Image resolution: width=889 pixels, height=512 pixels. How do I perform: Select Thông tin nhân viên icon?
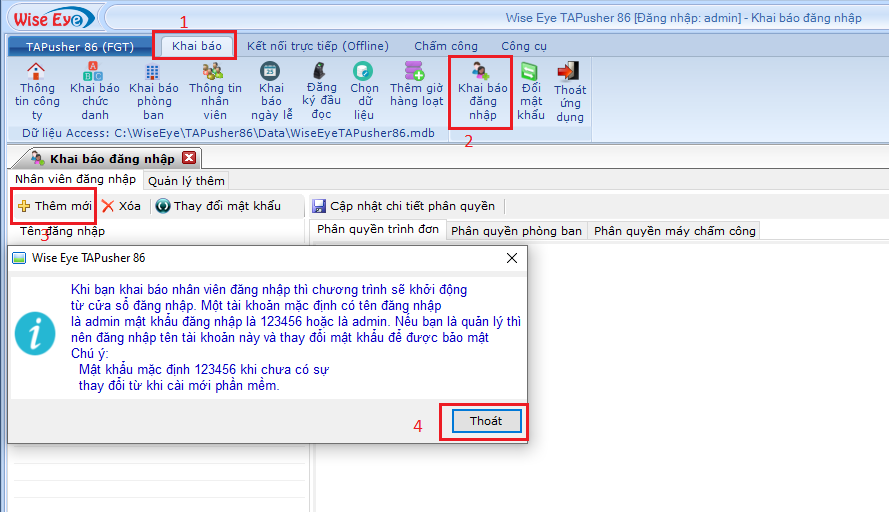click(x=214, y=72)
